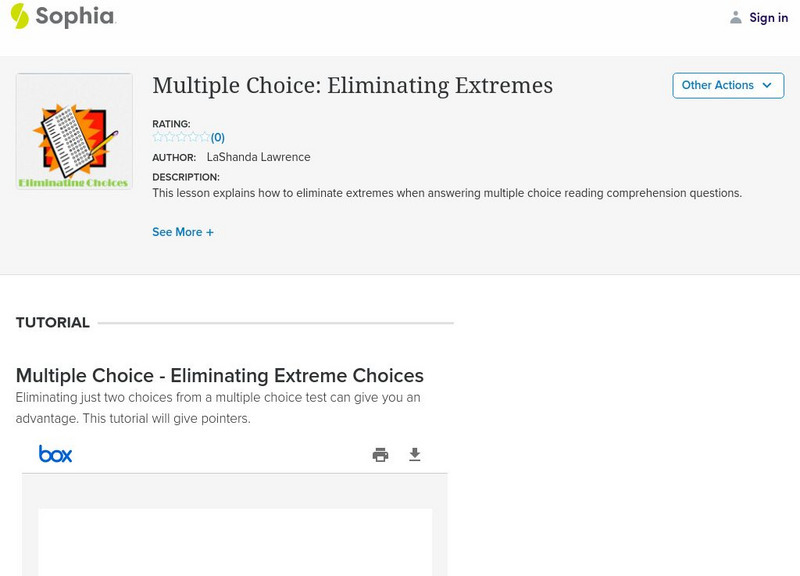Click the Sophia logo icon

coord(19,16)
